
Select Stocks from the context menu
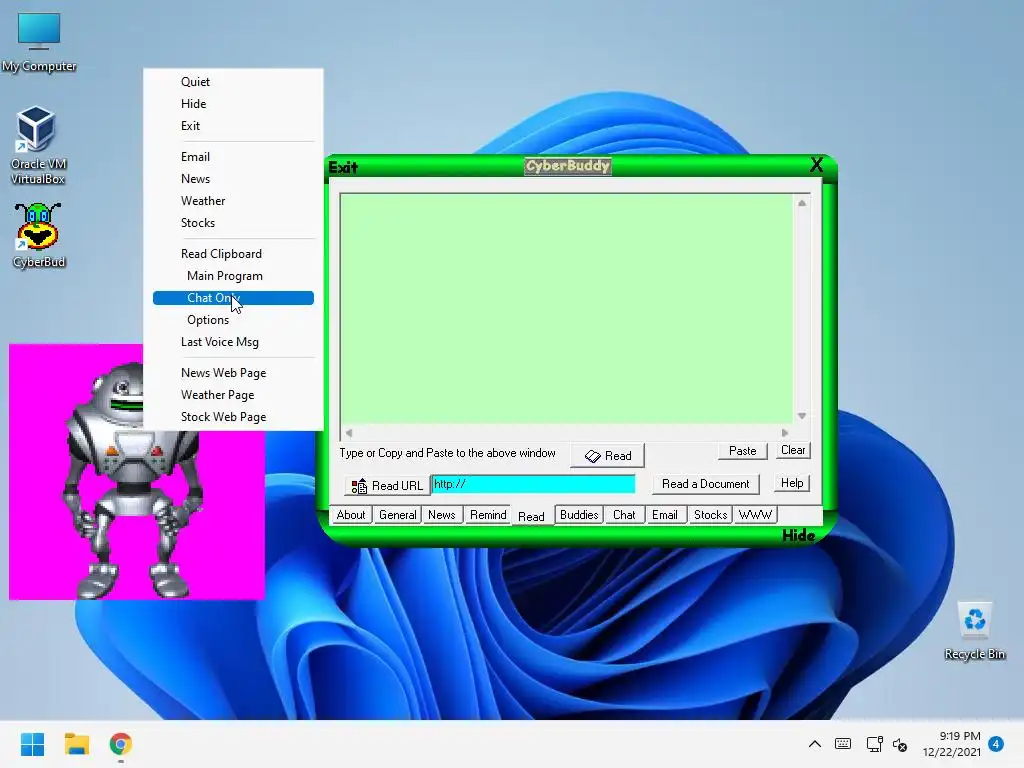233,223
